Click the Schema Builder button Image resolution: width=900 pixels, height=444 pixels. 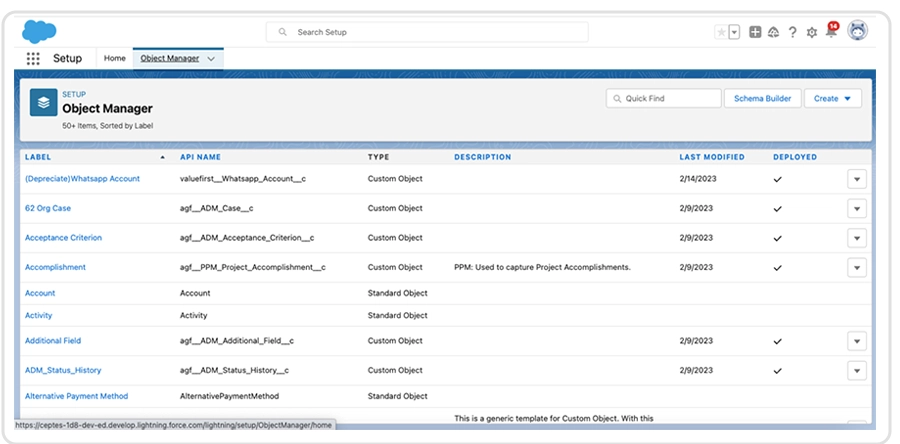click(762, 98)
